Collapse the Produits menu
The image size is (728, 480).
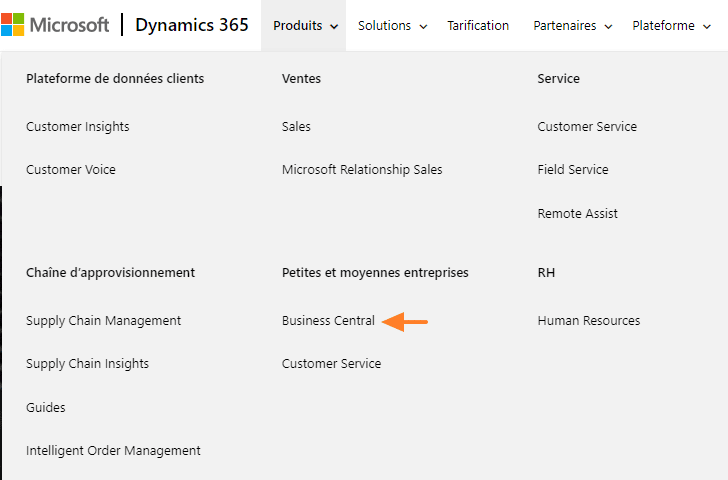click(x=304, y=26)
